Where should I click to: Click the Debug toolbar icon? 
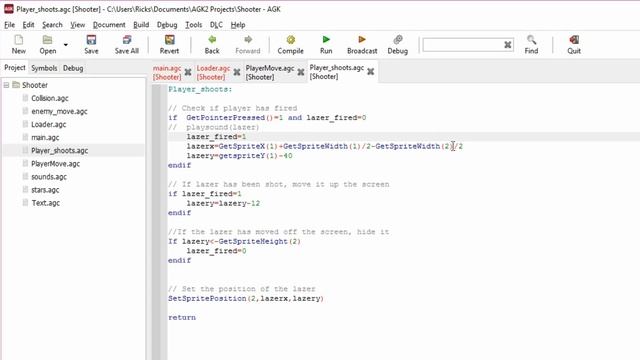coord(398,44)
